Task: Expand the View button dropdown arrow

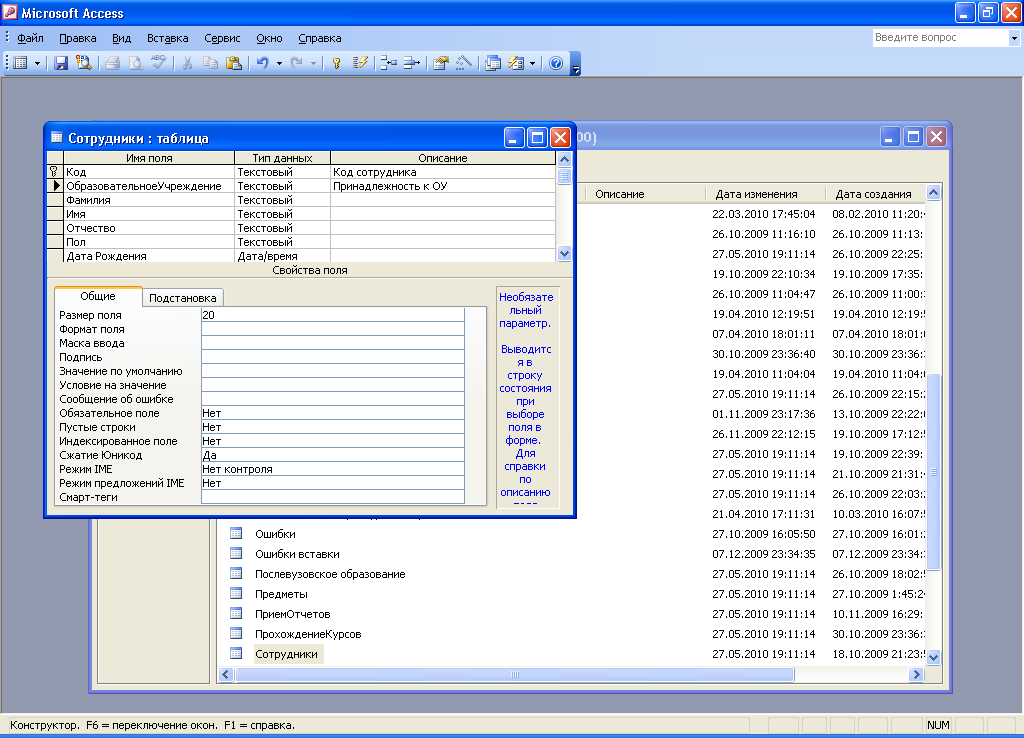Action: [x=37, y=63]
